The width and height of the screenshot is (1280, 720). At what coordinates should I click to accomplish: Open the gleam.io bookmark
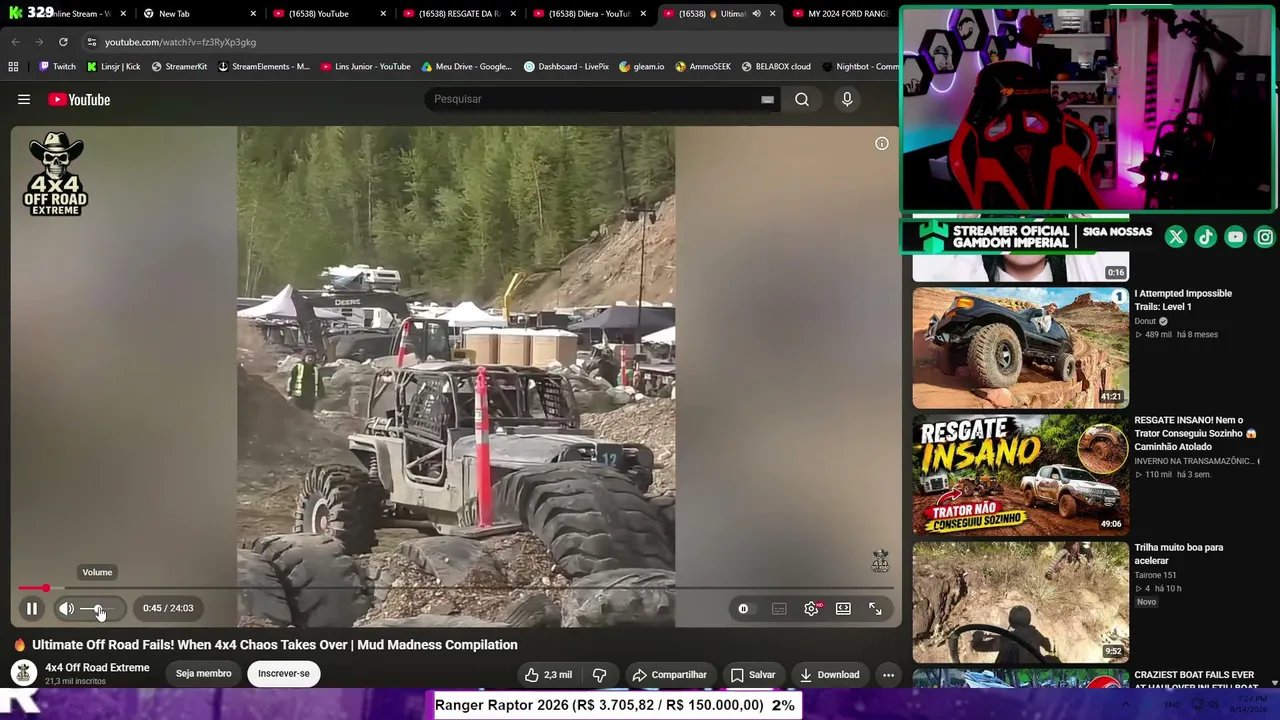pyautogui.click(x=641, y=67)
